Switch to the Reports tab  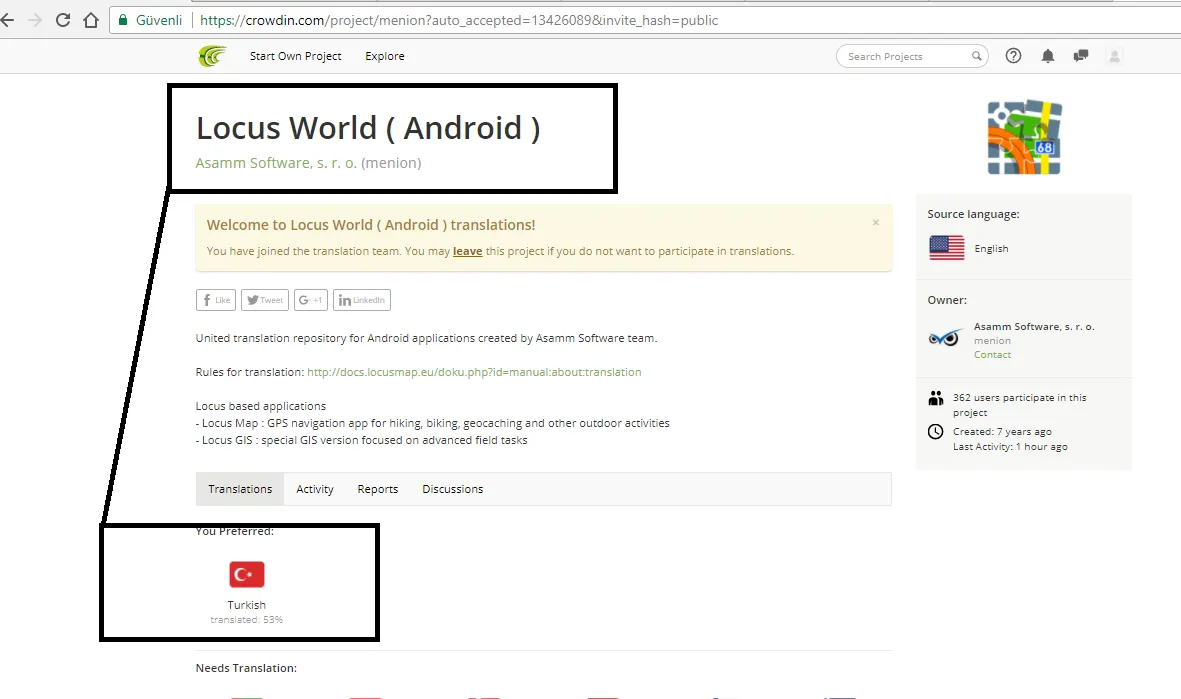[x=377, y=489]
